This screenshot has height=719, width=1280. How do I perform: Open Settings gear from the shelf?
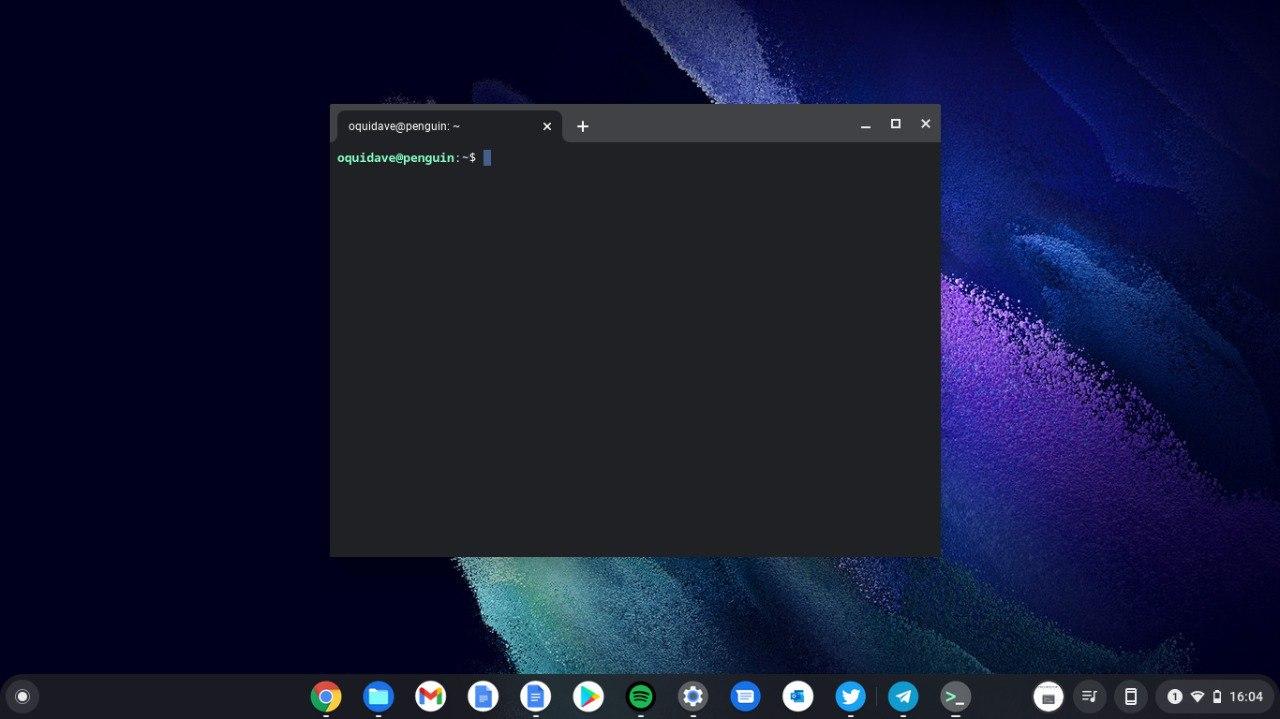pos(693,696)
